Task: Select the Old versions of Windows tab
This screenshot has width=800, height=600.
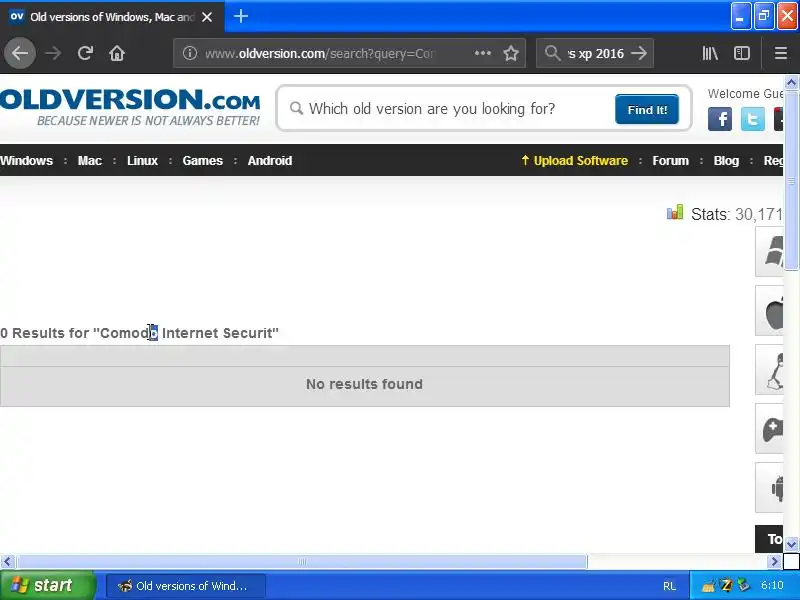Action: pyautogui.click(x=112, y=17)
